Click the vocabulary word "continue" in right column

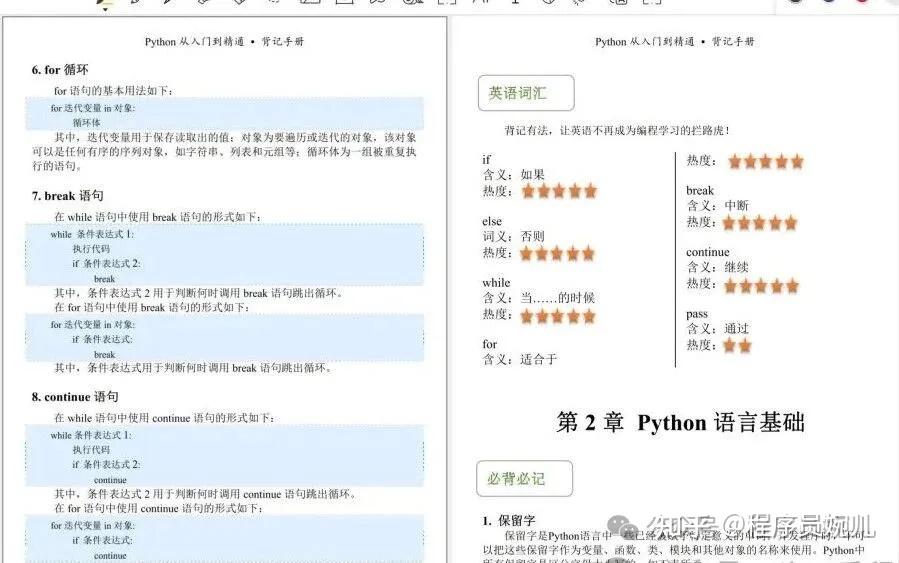[708, 252]
